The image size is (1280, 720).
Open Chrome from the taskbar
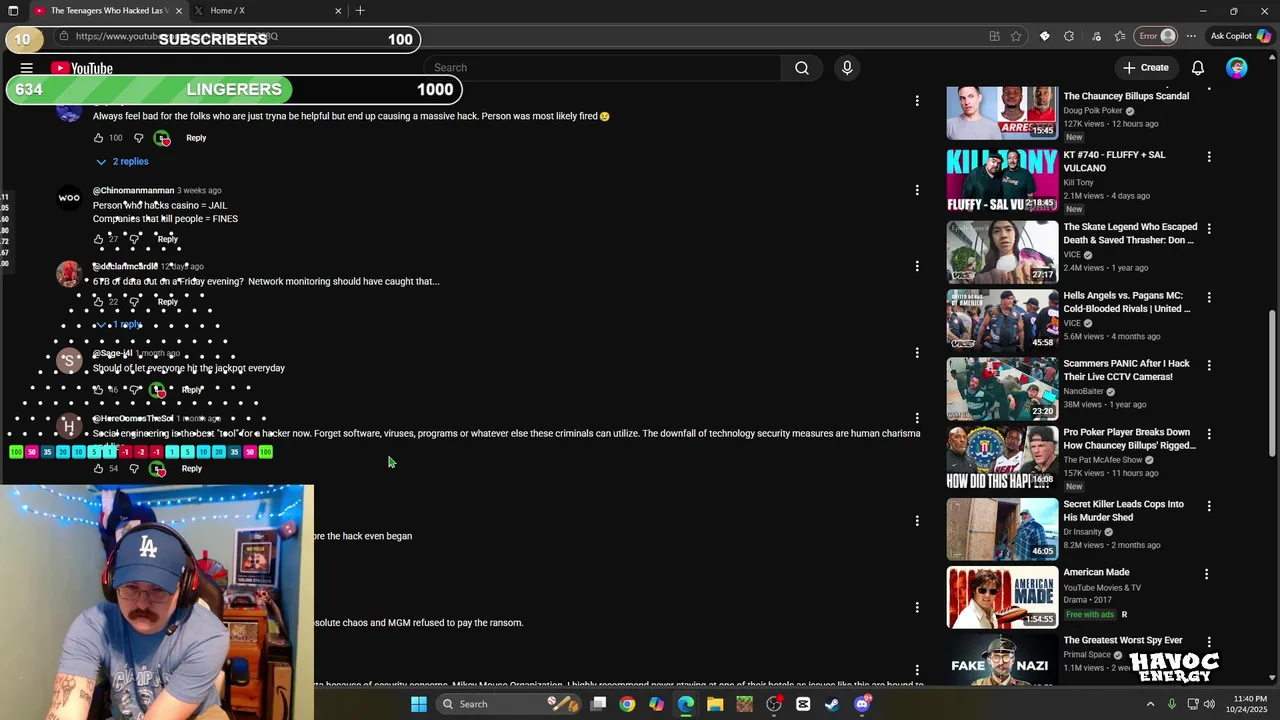pyautogui.click(x=627, y=704)
